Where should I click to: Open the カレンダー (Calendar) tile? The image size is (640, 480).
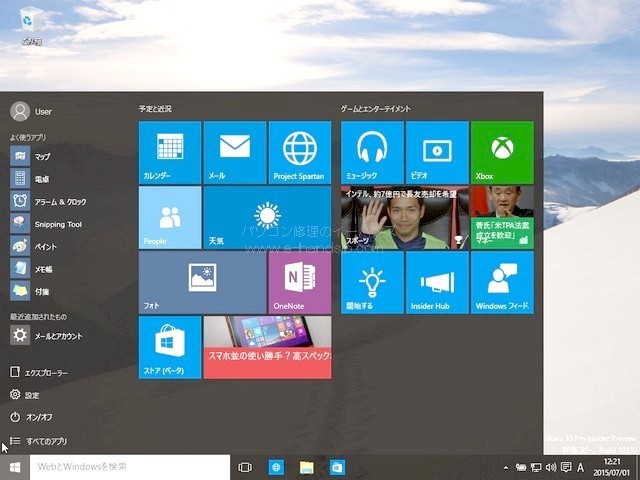click(170, 152)
